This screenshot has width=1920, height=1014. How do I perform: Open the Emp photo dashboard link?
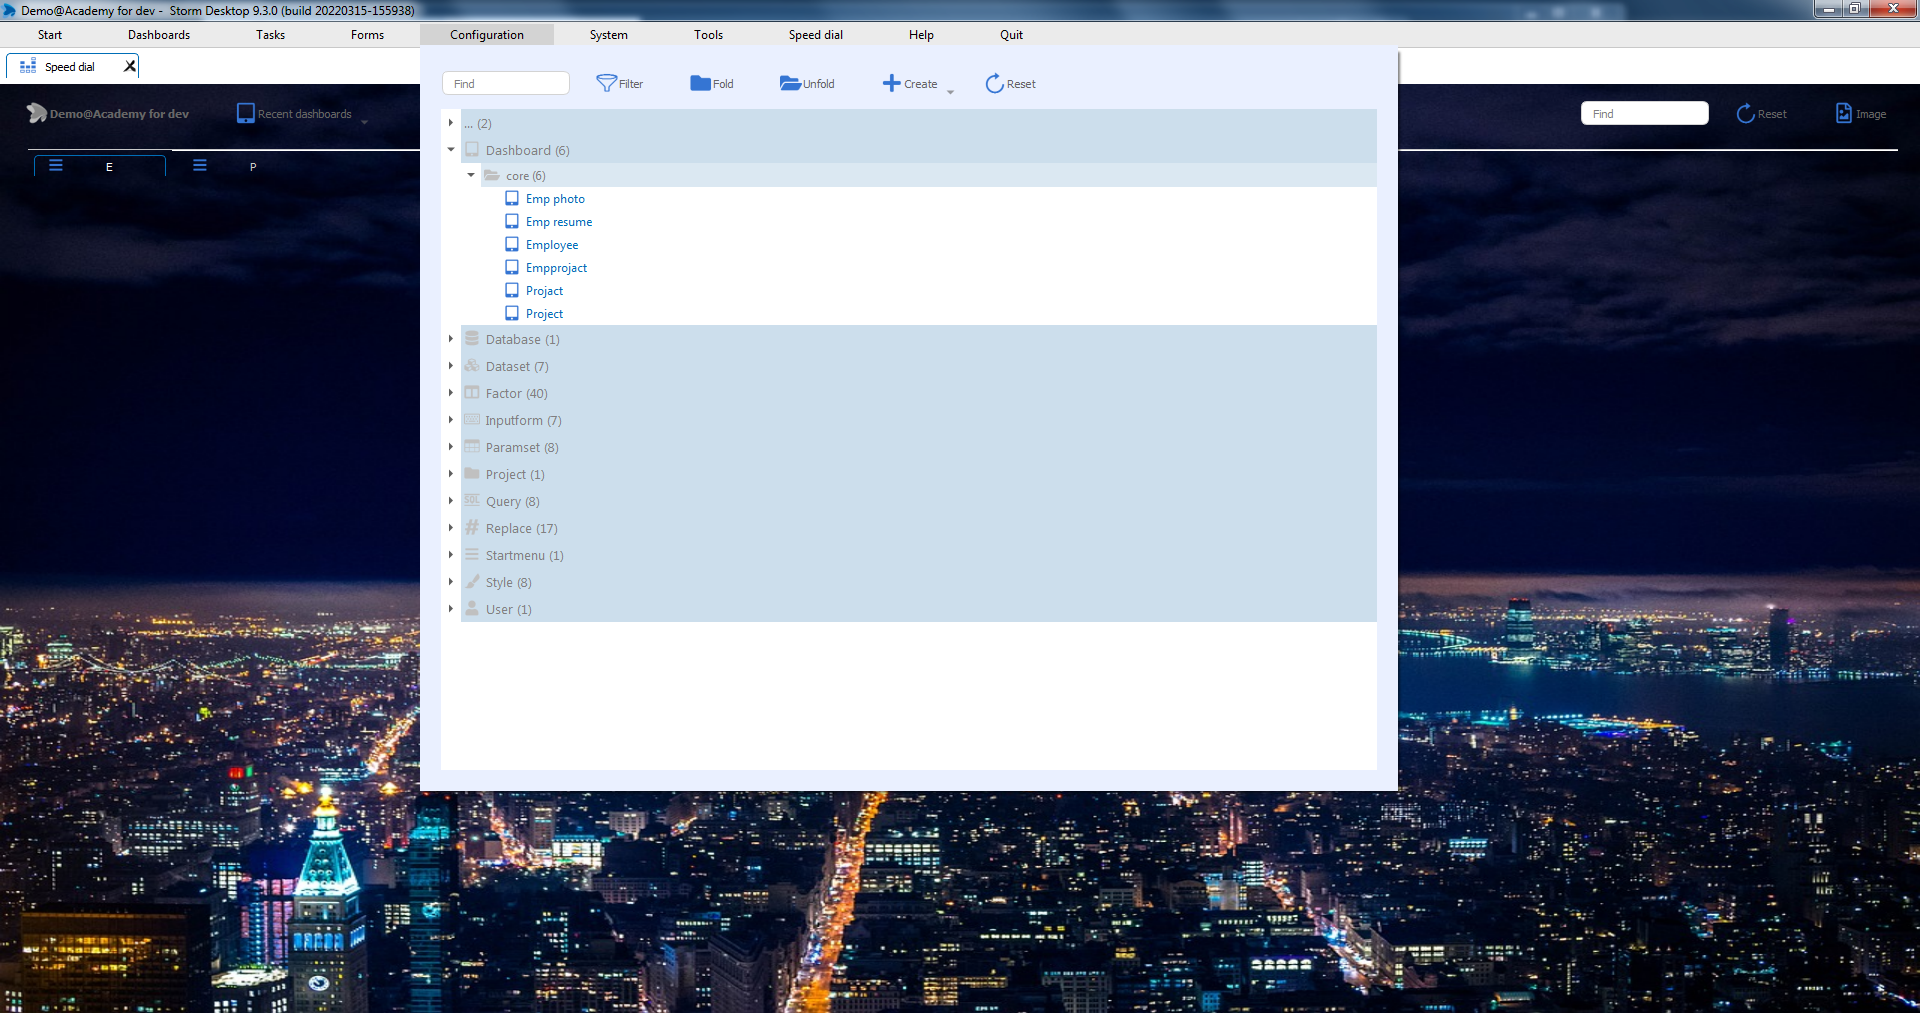pos(555,199)
